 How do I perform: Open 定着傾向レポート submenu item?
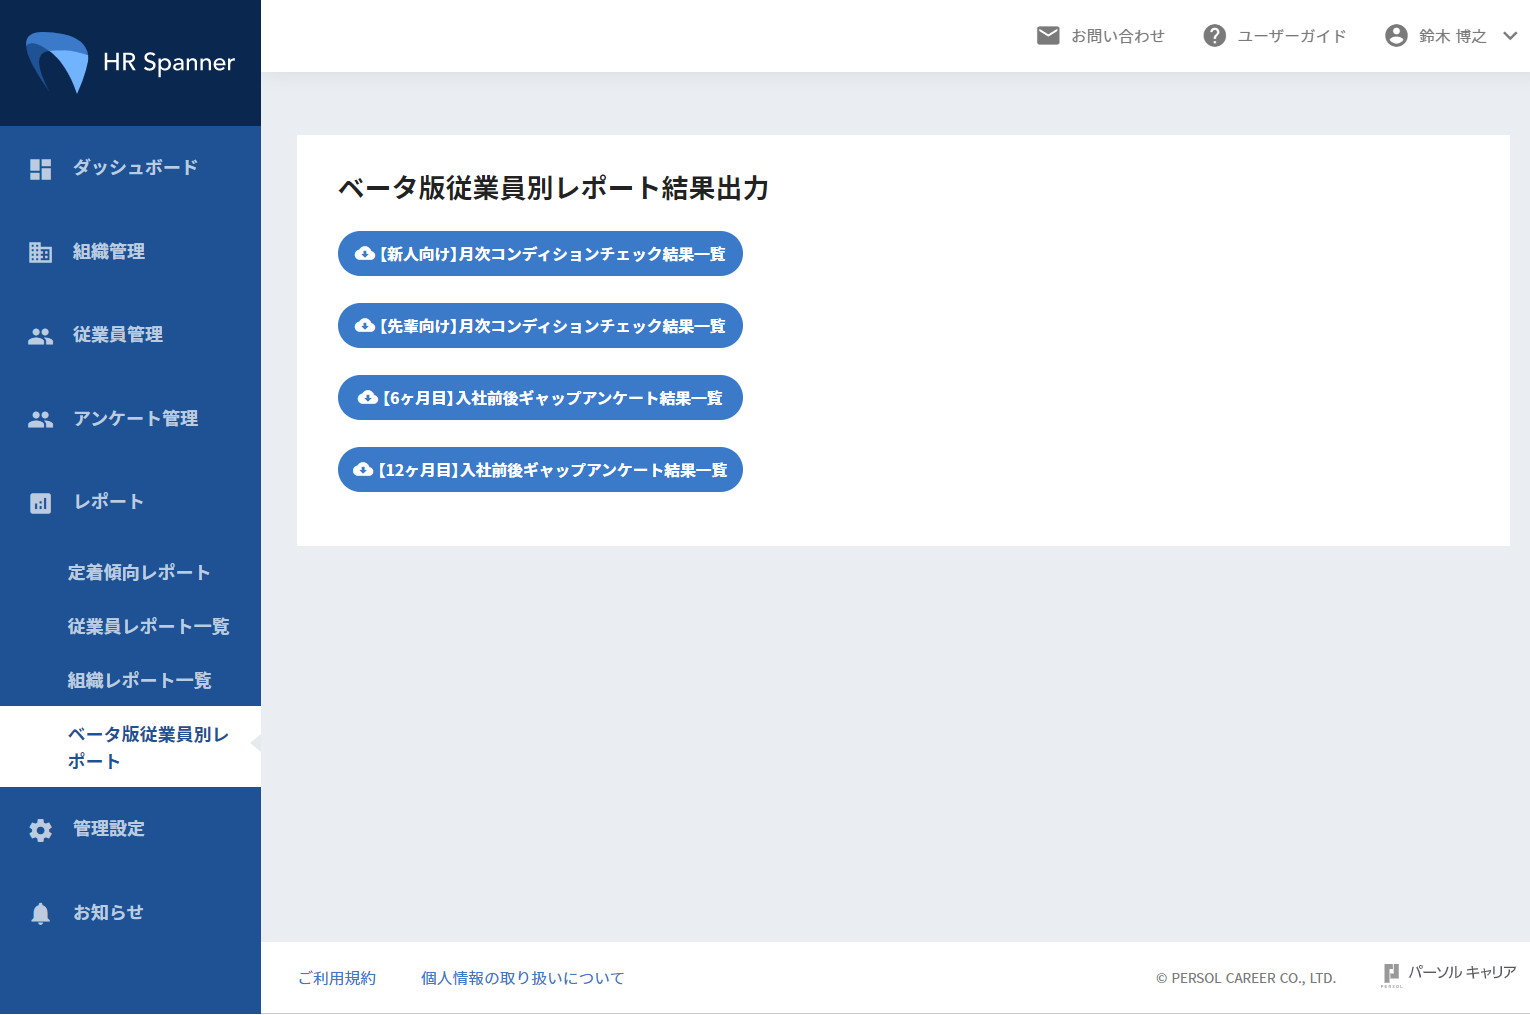click(139, 573)
